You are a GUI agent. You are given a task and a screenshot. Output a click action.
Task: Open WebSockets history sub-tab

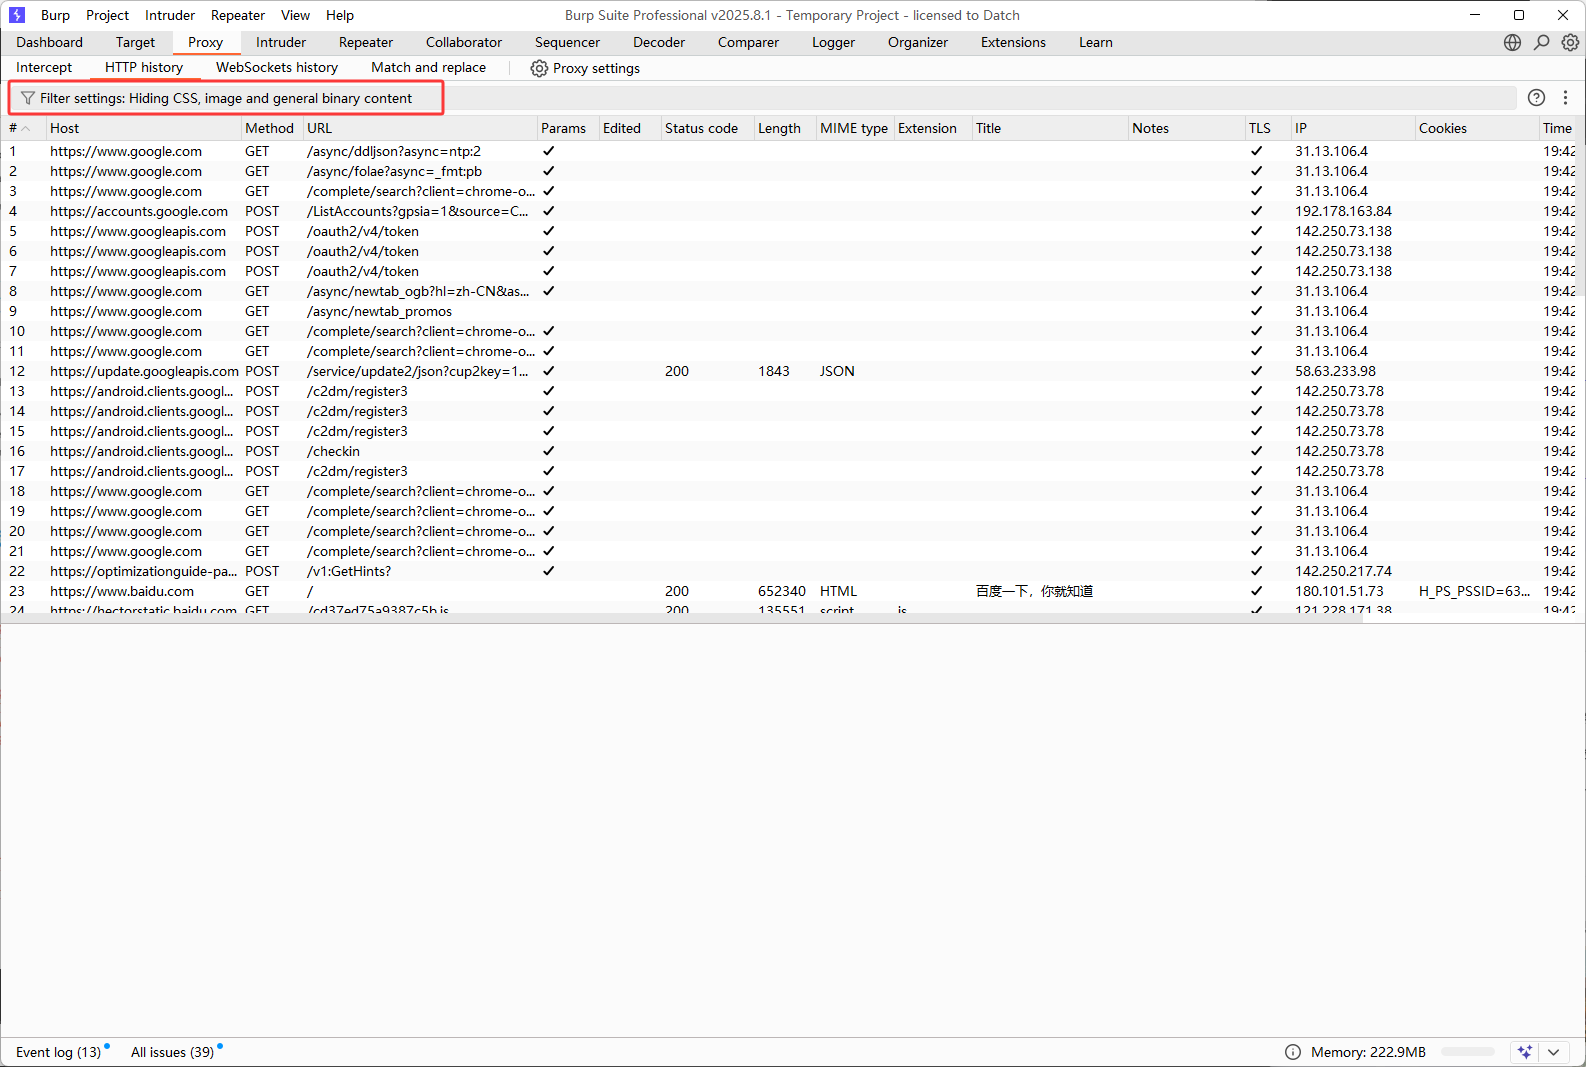pos(277,67)
